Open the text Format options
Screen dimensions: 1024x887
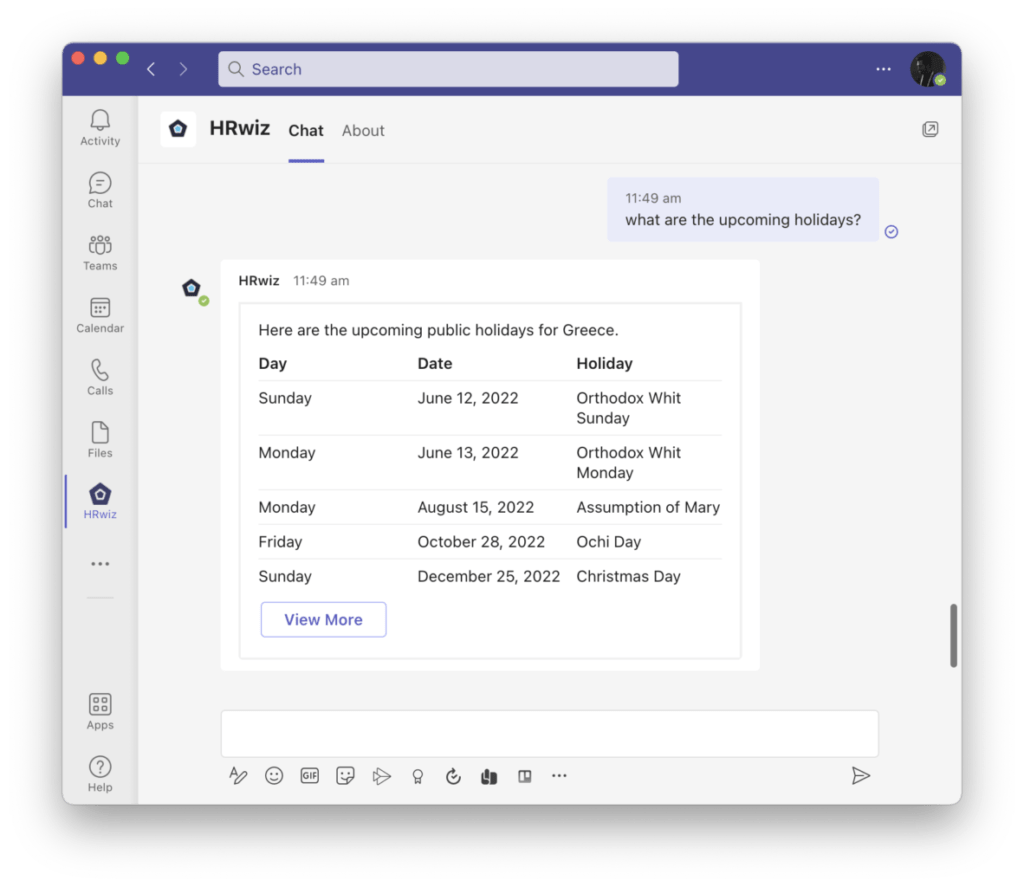point(238,775)
